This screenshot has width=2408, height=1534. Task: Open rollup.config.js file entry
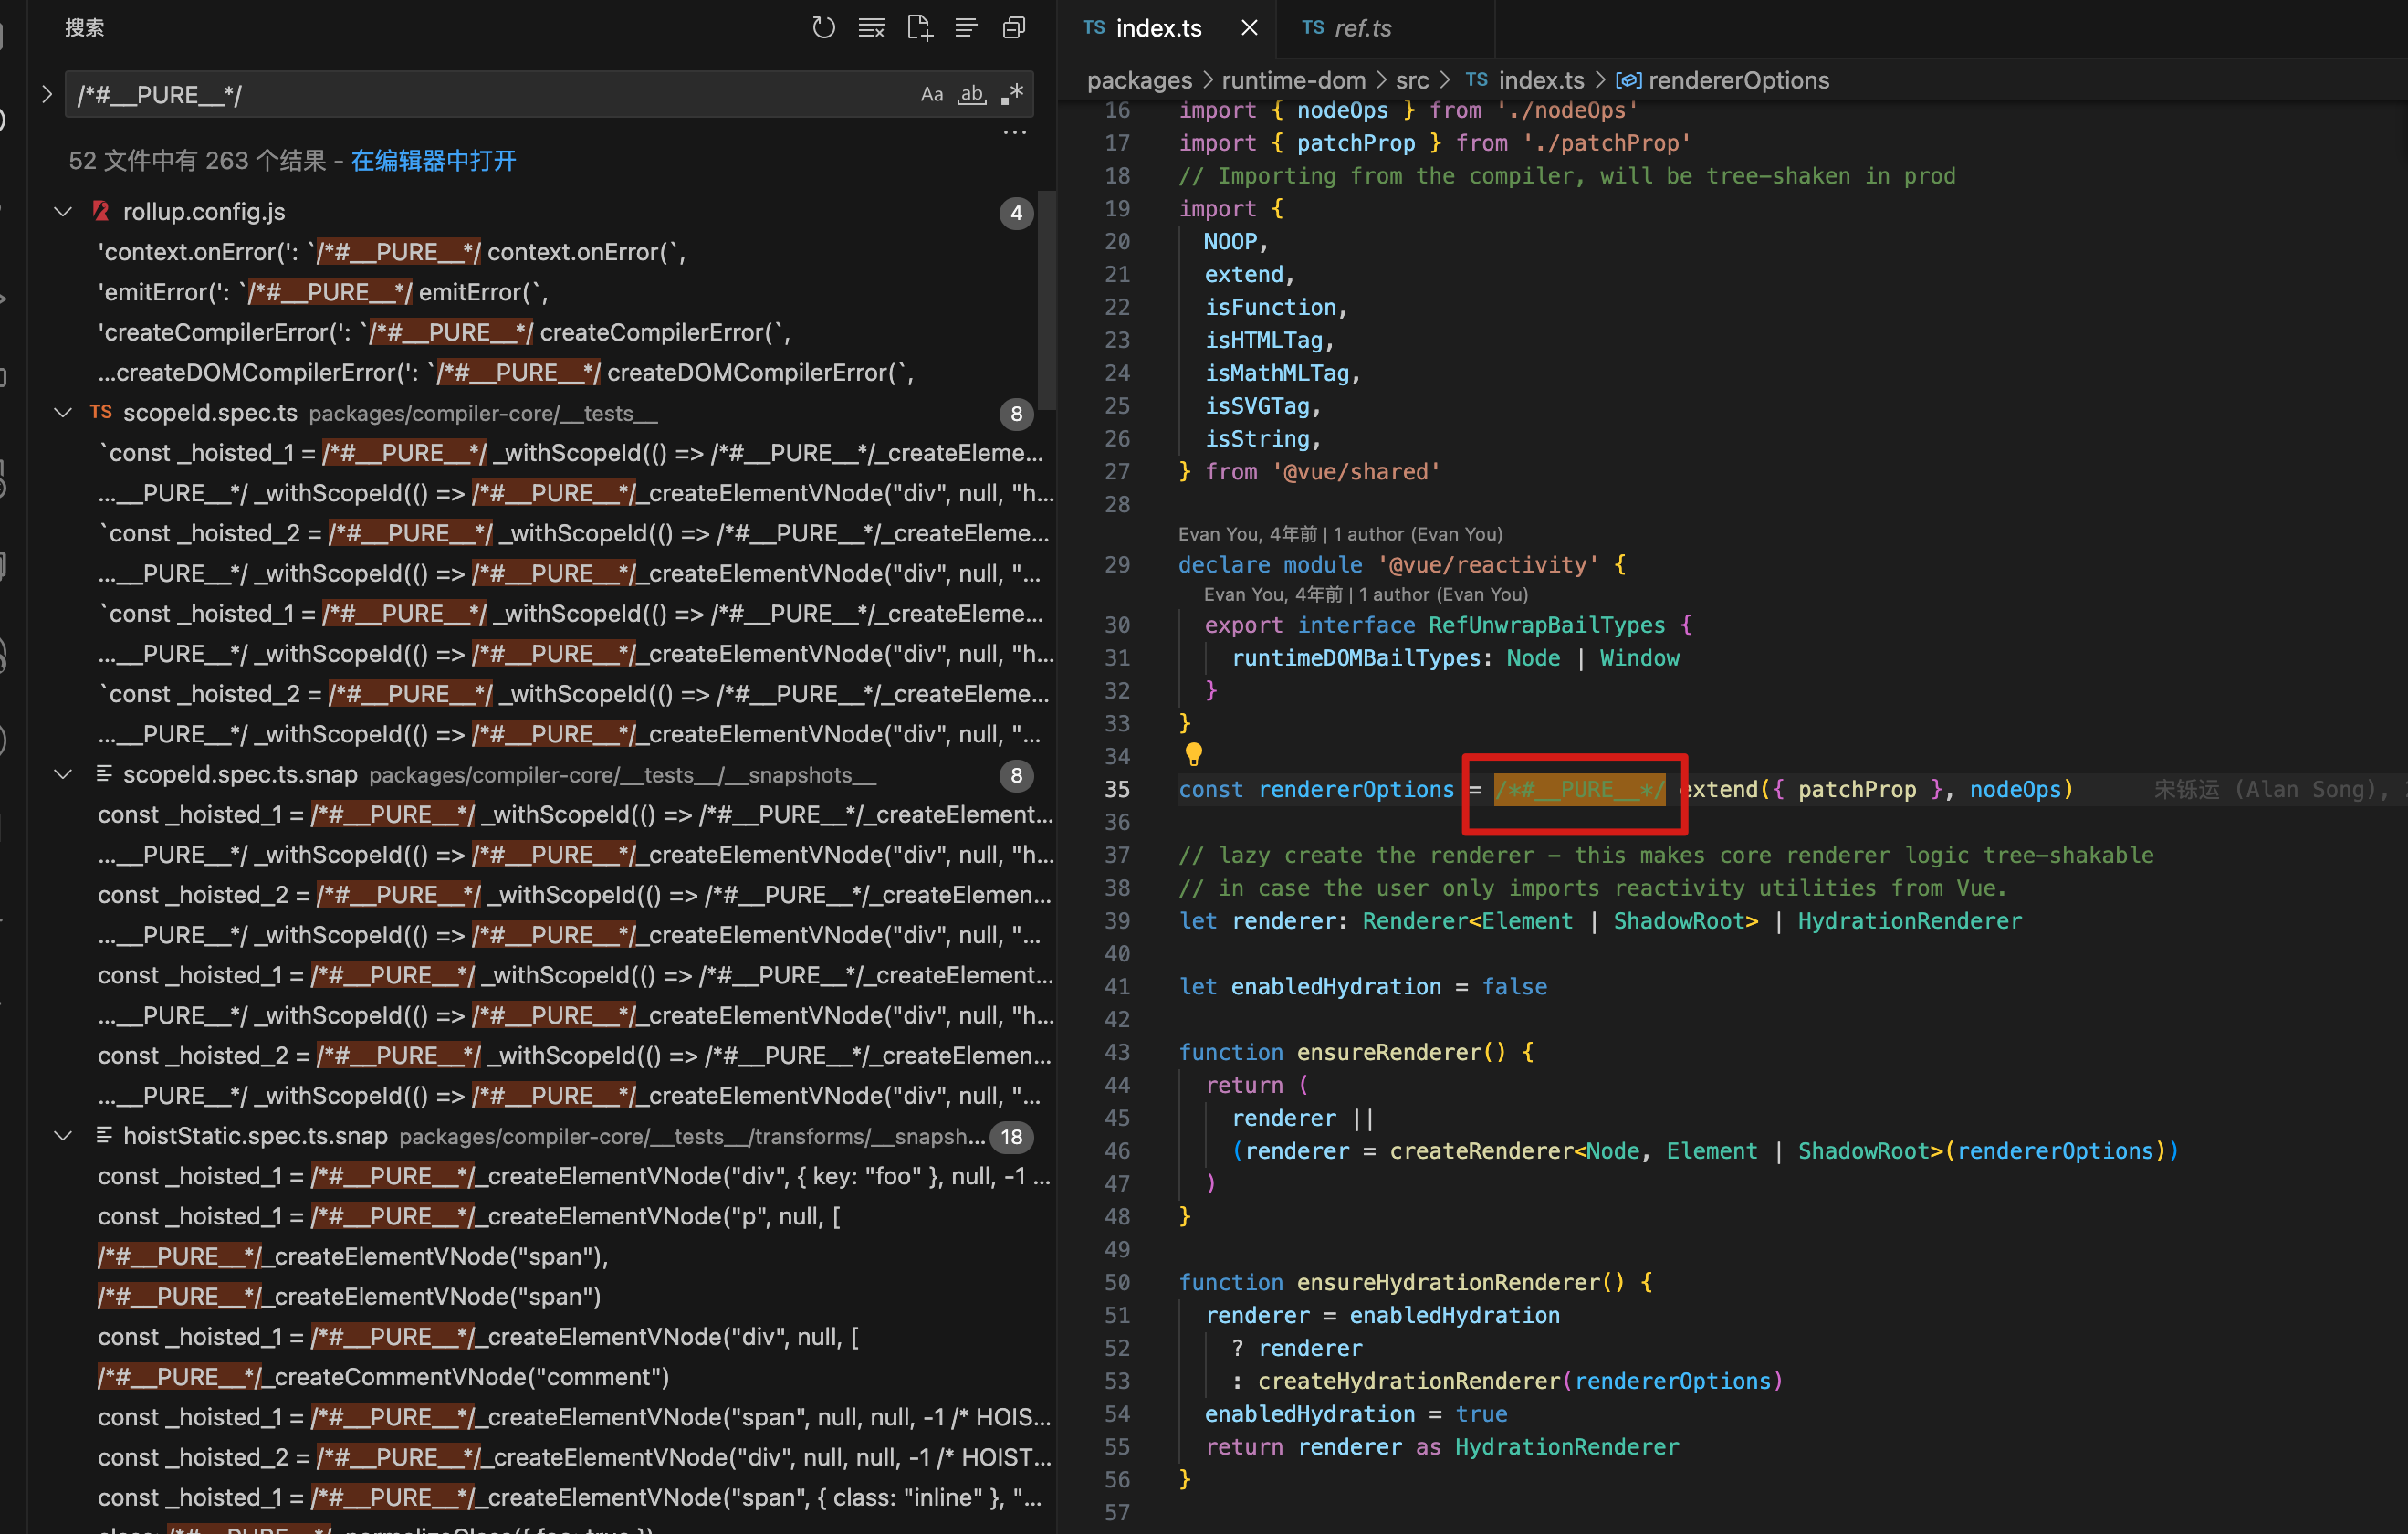pyautogui.click(x=204, y=212)
